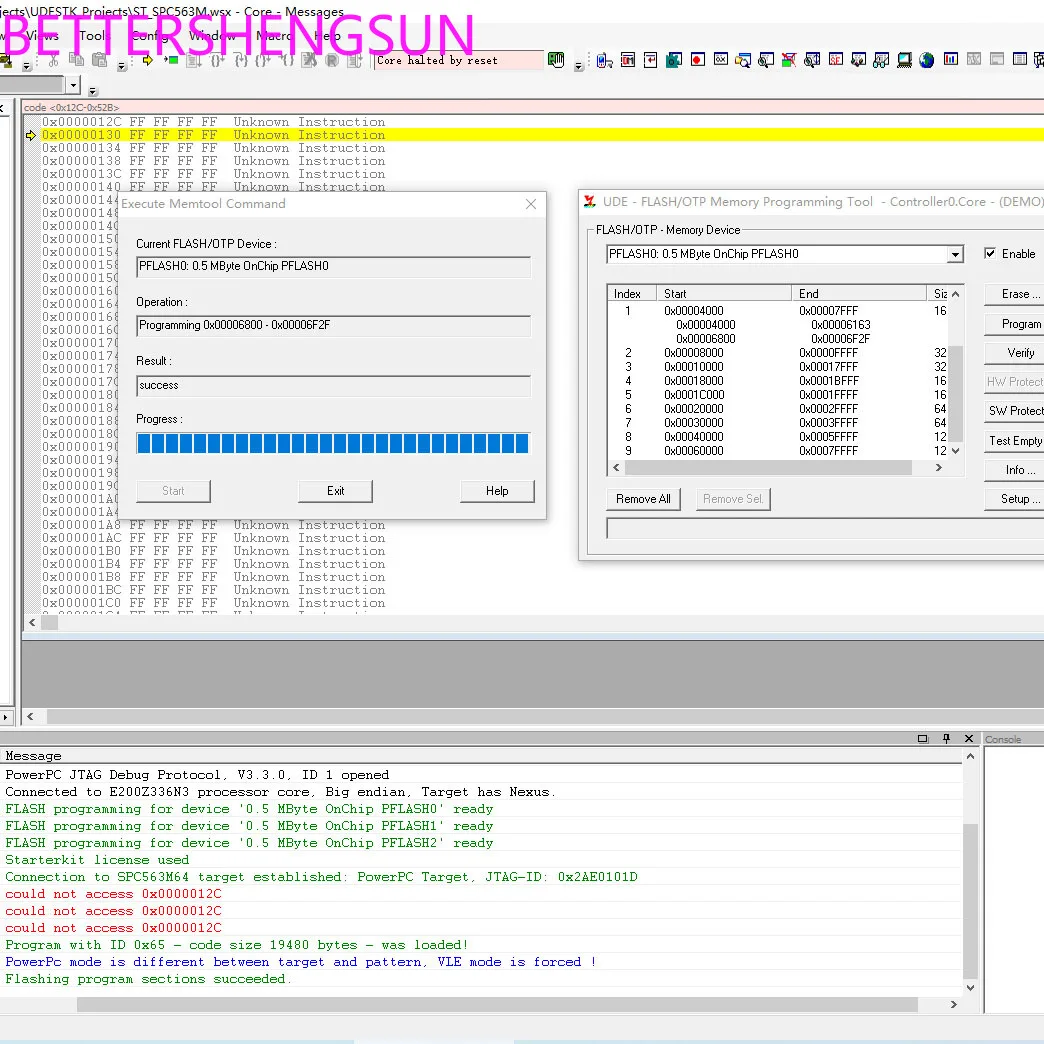The width and height of the screenshot is (1044, 1044).
Task: Click the Verify button in programming tool
Action: click(x=1020, y=353)
